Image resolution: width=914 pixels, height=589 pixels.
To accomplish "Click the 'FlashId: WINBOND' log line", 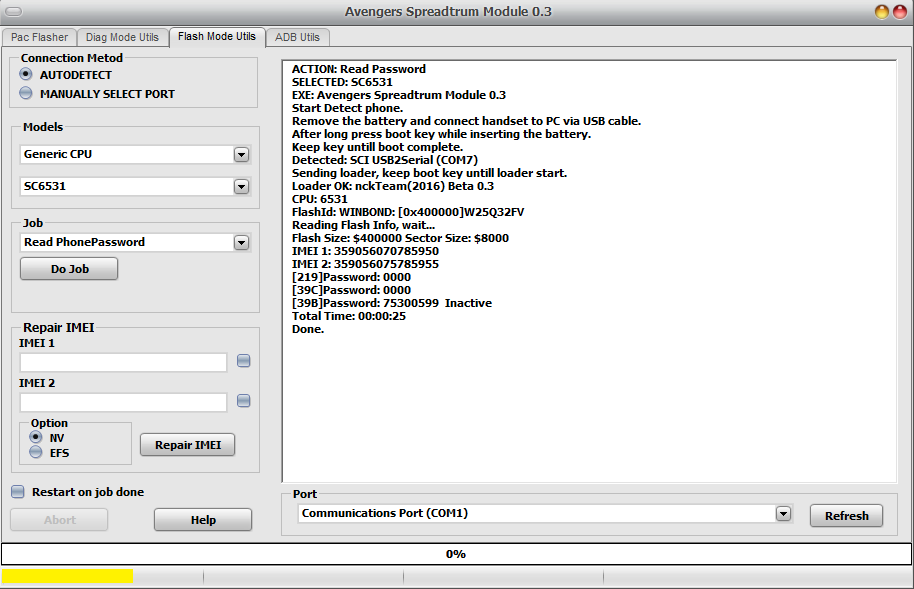I will (x=408, y=212).
